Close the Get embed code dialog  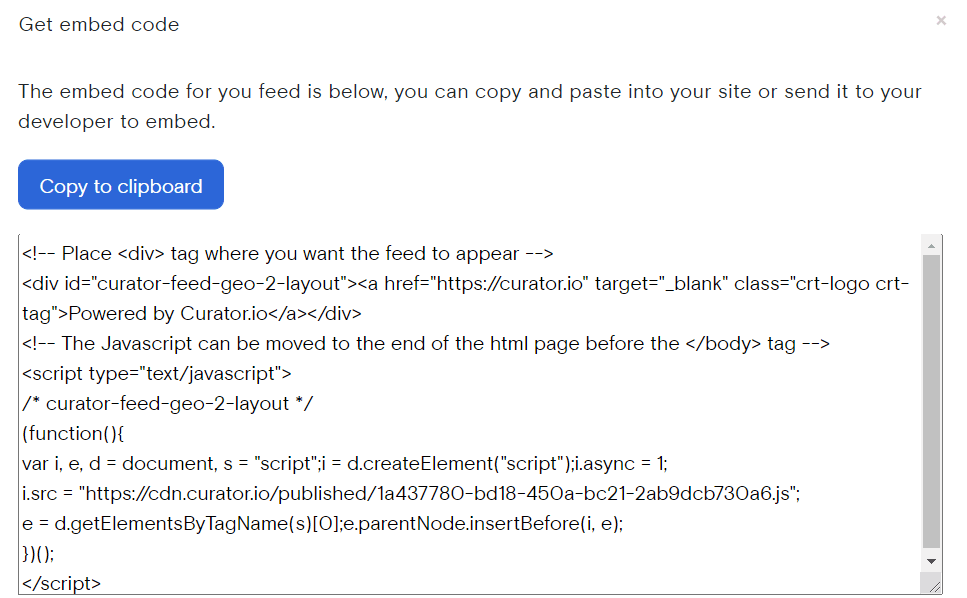[x=940, y=20]
